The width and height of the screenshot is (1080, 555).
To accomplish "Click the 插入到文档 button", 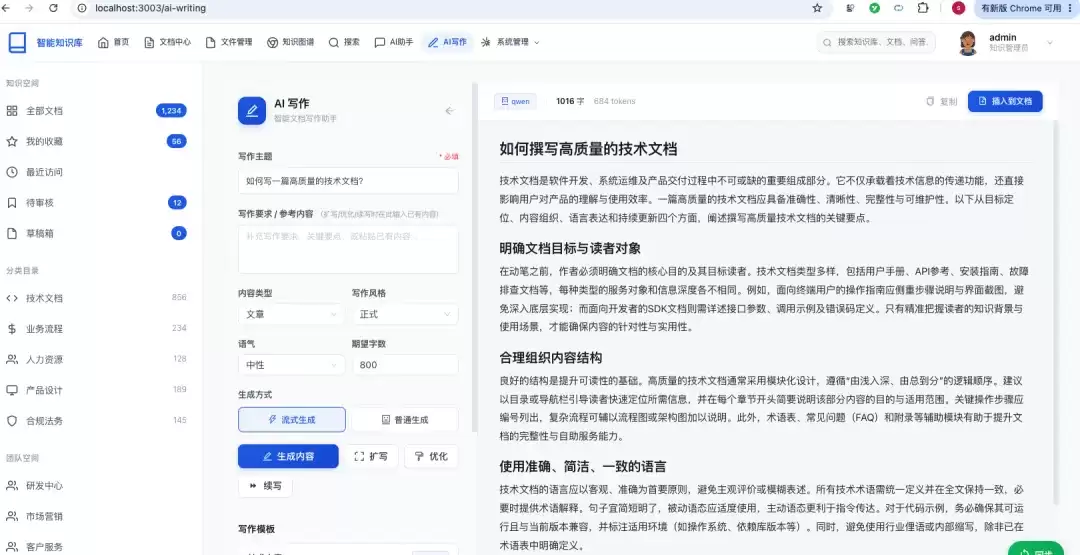I will [x=1005, y=101].
